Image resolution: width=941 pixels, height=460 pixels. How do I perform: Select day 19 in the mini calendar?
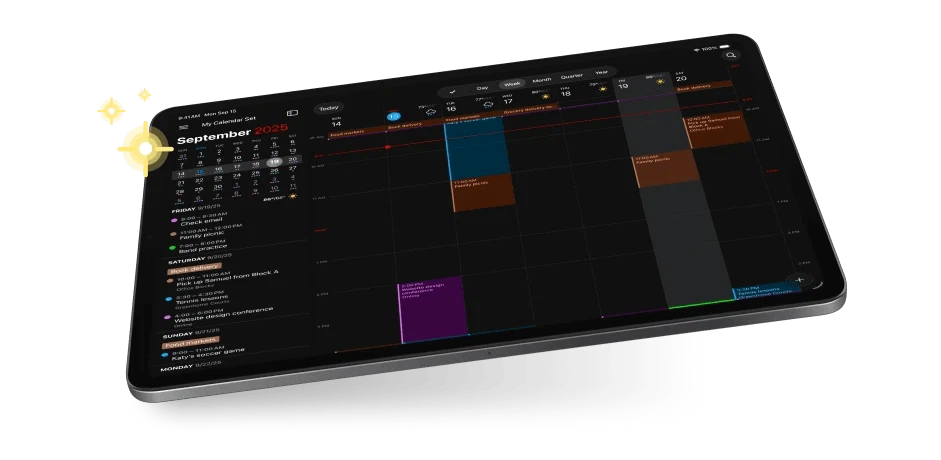[x=275, y=162]
